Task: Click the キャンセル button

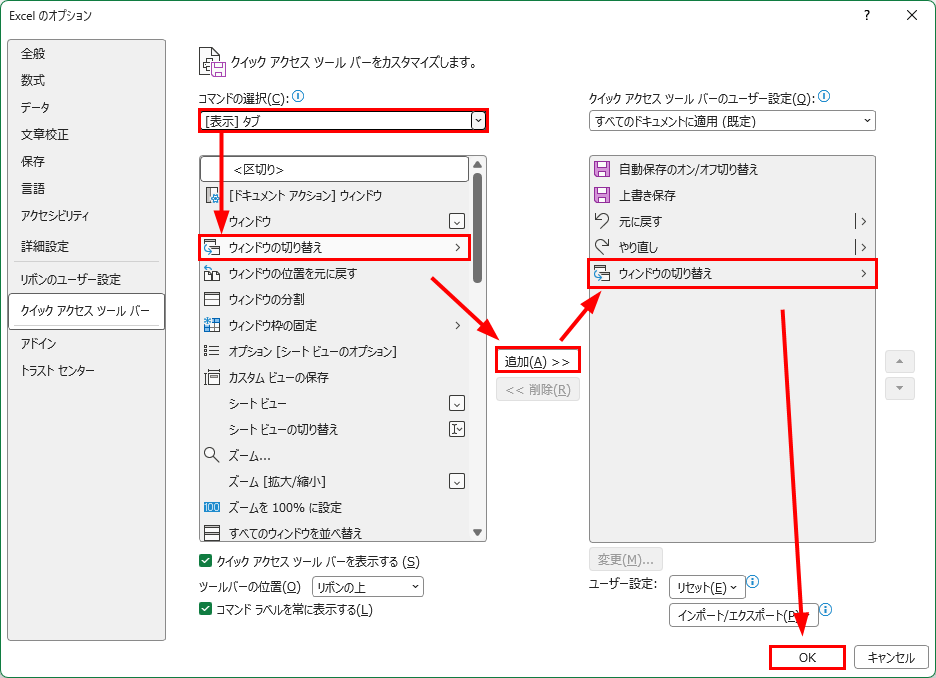Action: tap(891, 657)
